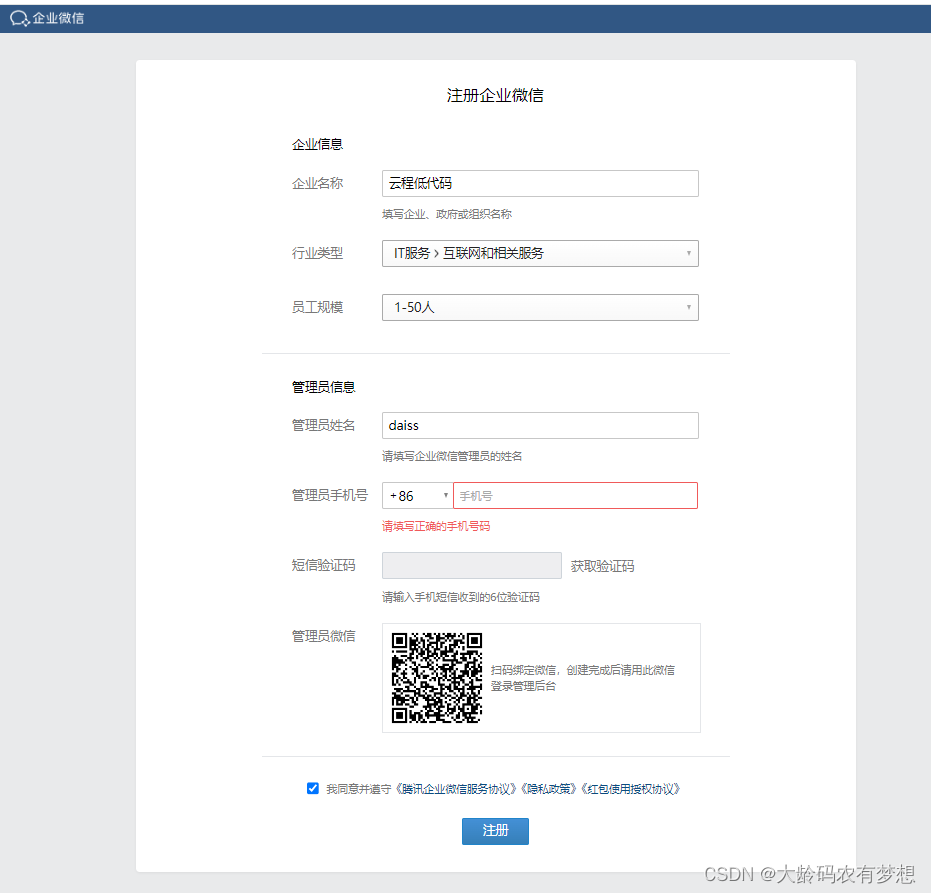The image size is (931, 893).
Task: Click the 企业信息 section heading
Action: [x=317, y=144]
